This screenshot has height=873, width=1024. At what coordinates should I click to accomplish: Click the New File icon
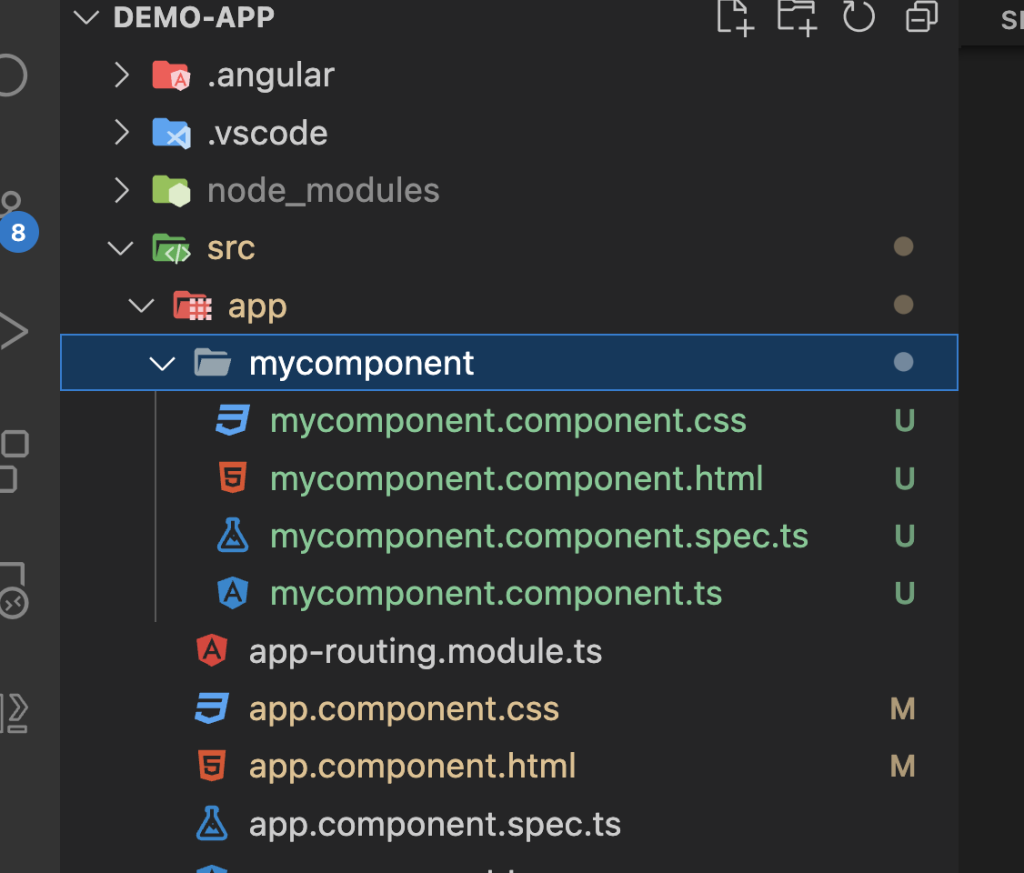click(x=735, y=17)
